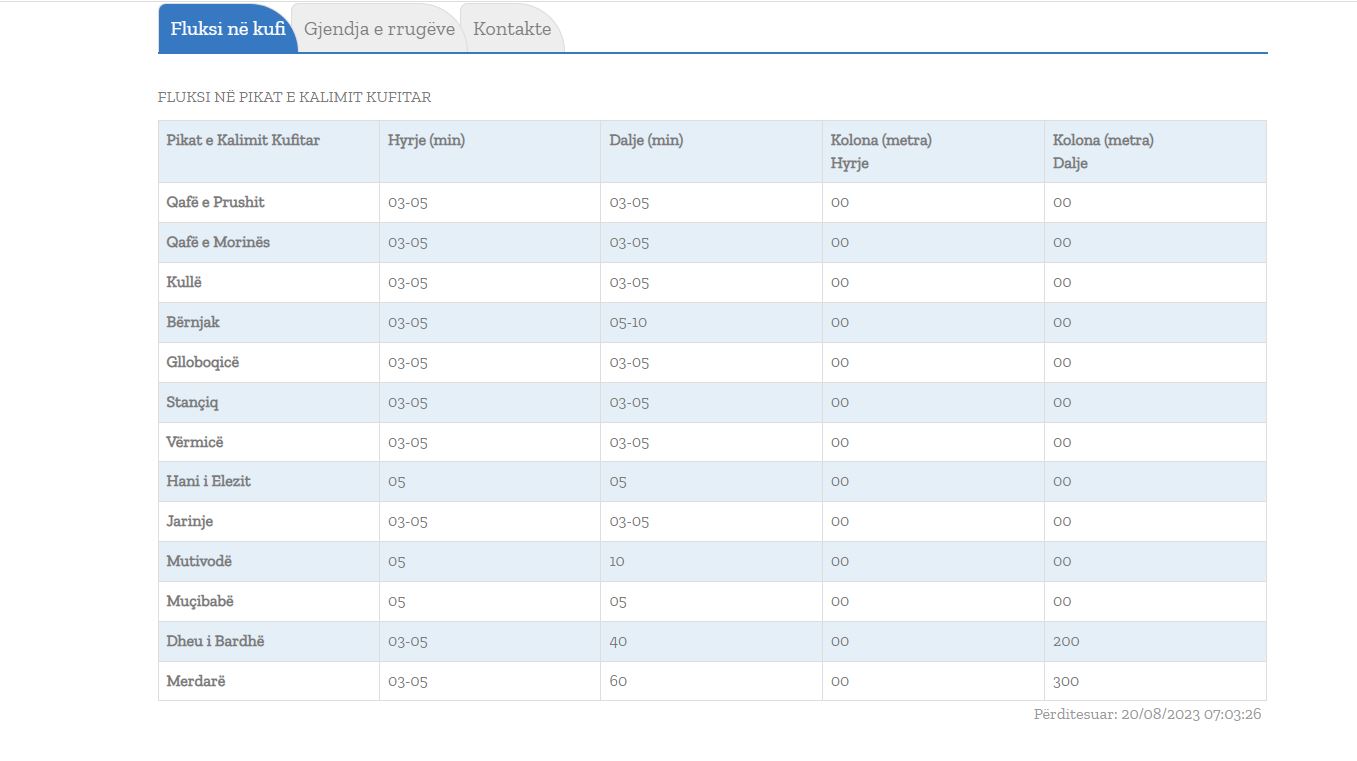Select the Jarinje row name

(190, 521)
